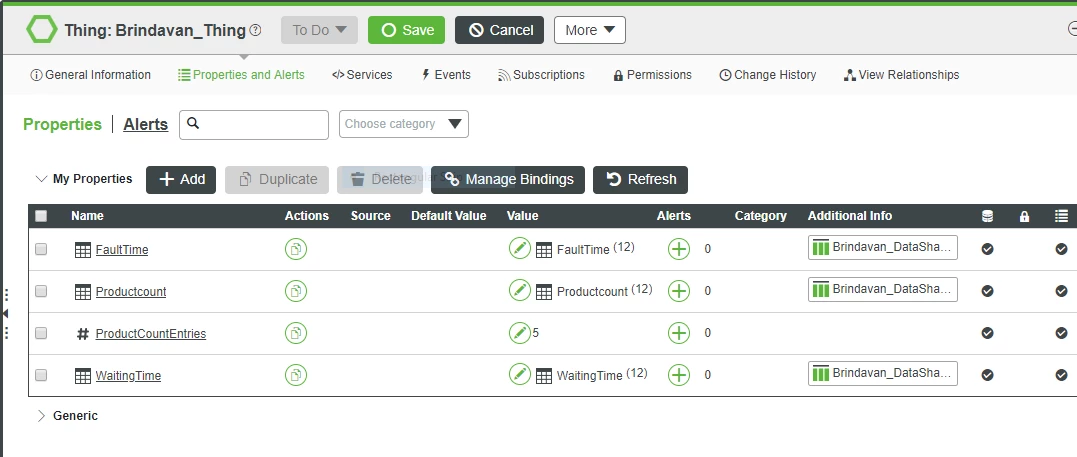Check the FaultTime row checkbox

[x=41, y=249]
